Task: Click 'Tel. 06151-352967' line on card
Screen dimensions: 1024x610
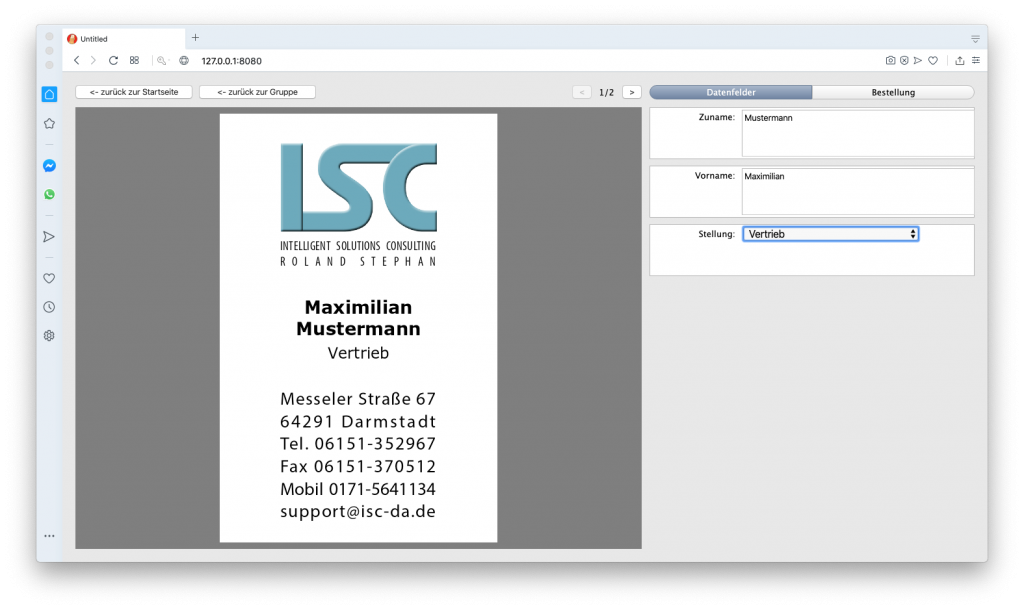Action: tap(358, 443)
